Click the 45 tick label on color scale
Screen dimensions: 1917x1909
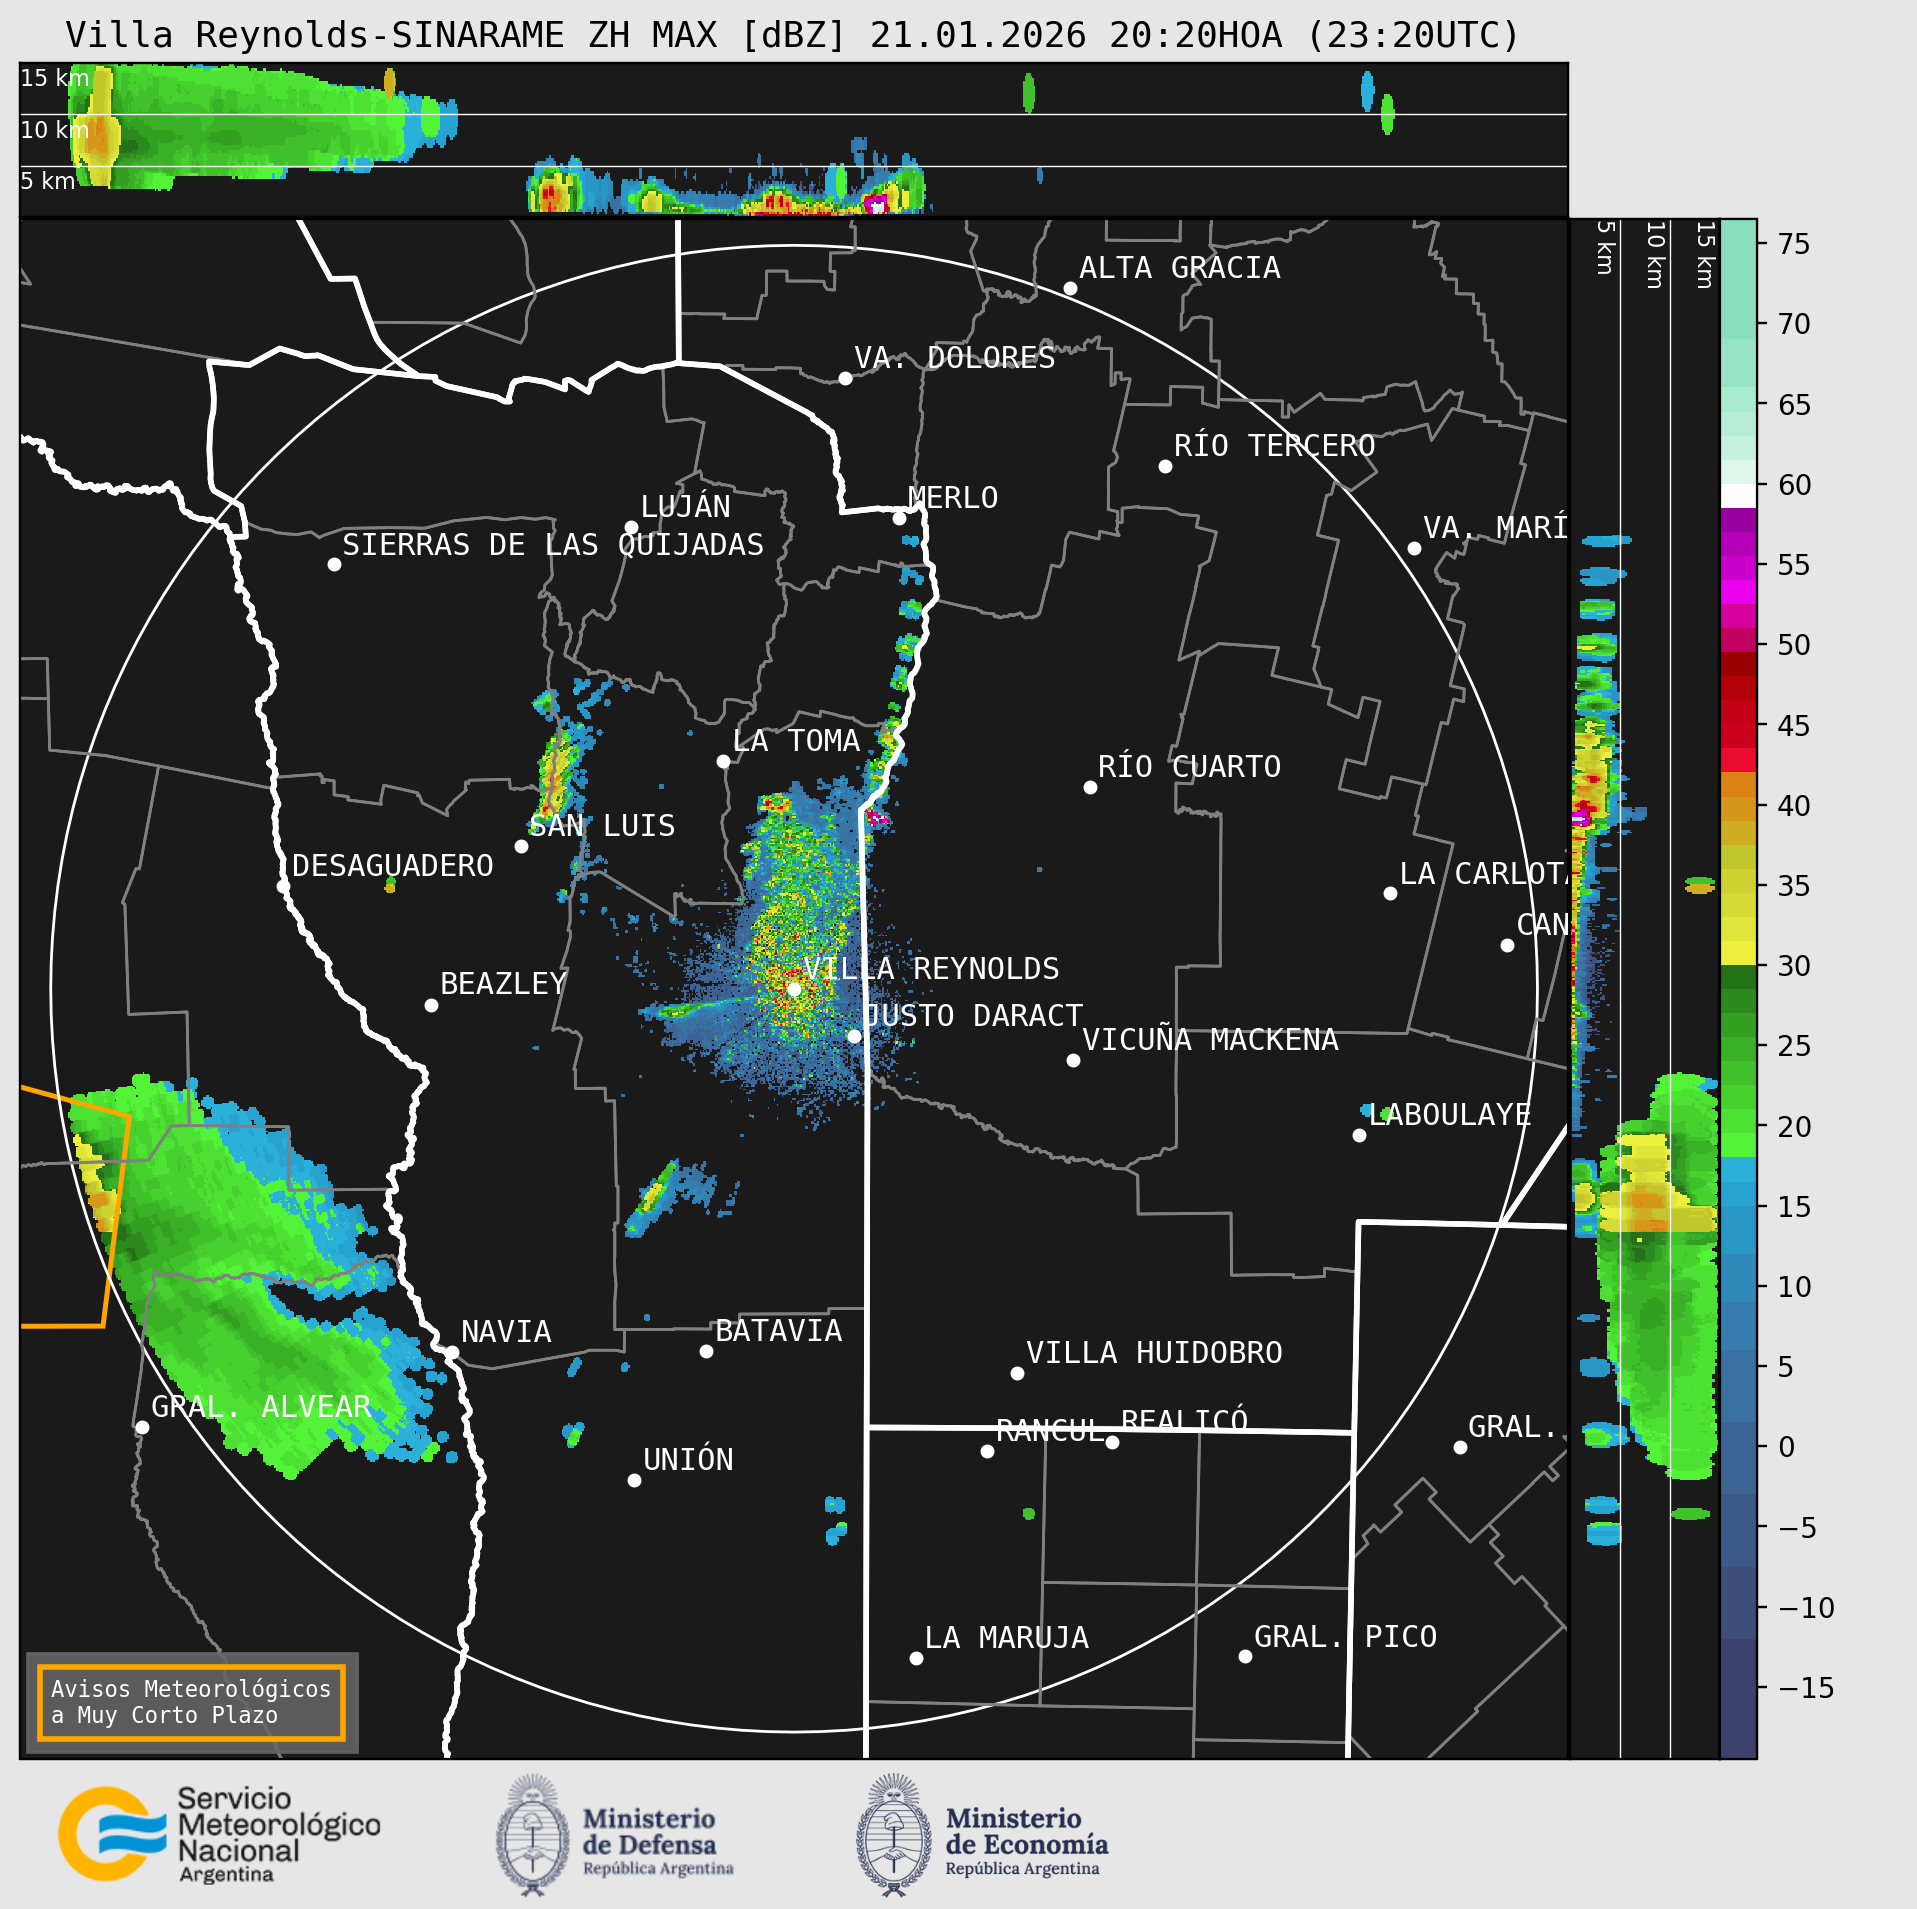tap(1795, 725)
